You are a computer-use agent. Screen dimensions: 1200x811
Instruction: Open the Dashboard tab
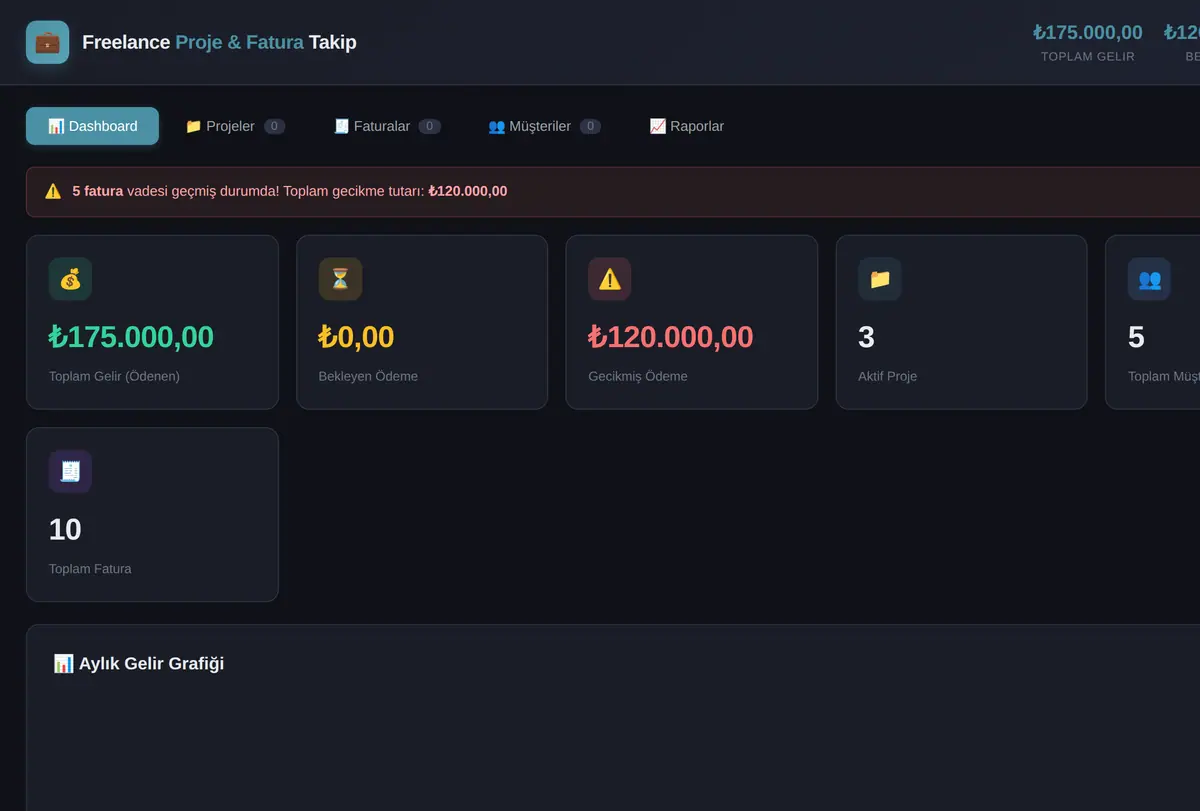click(92, 126)
